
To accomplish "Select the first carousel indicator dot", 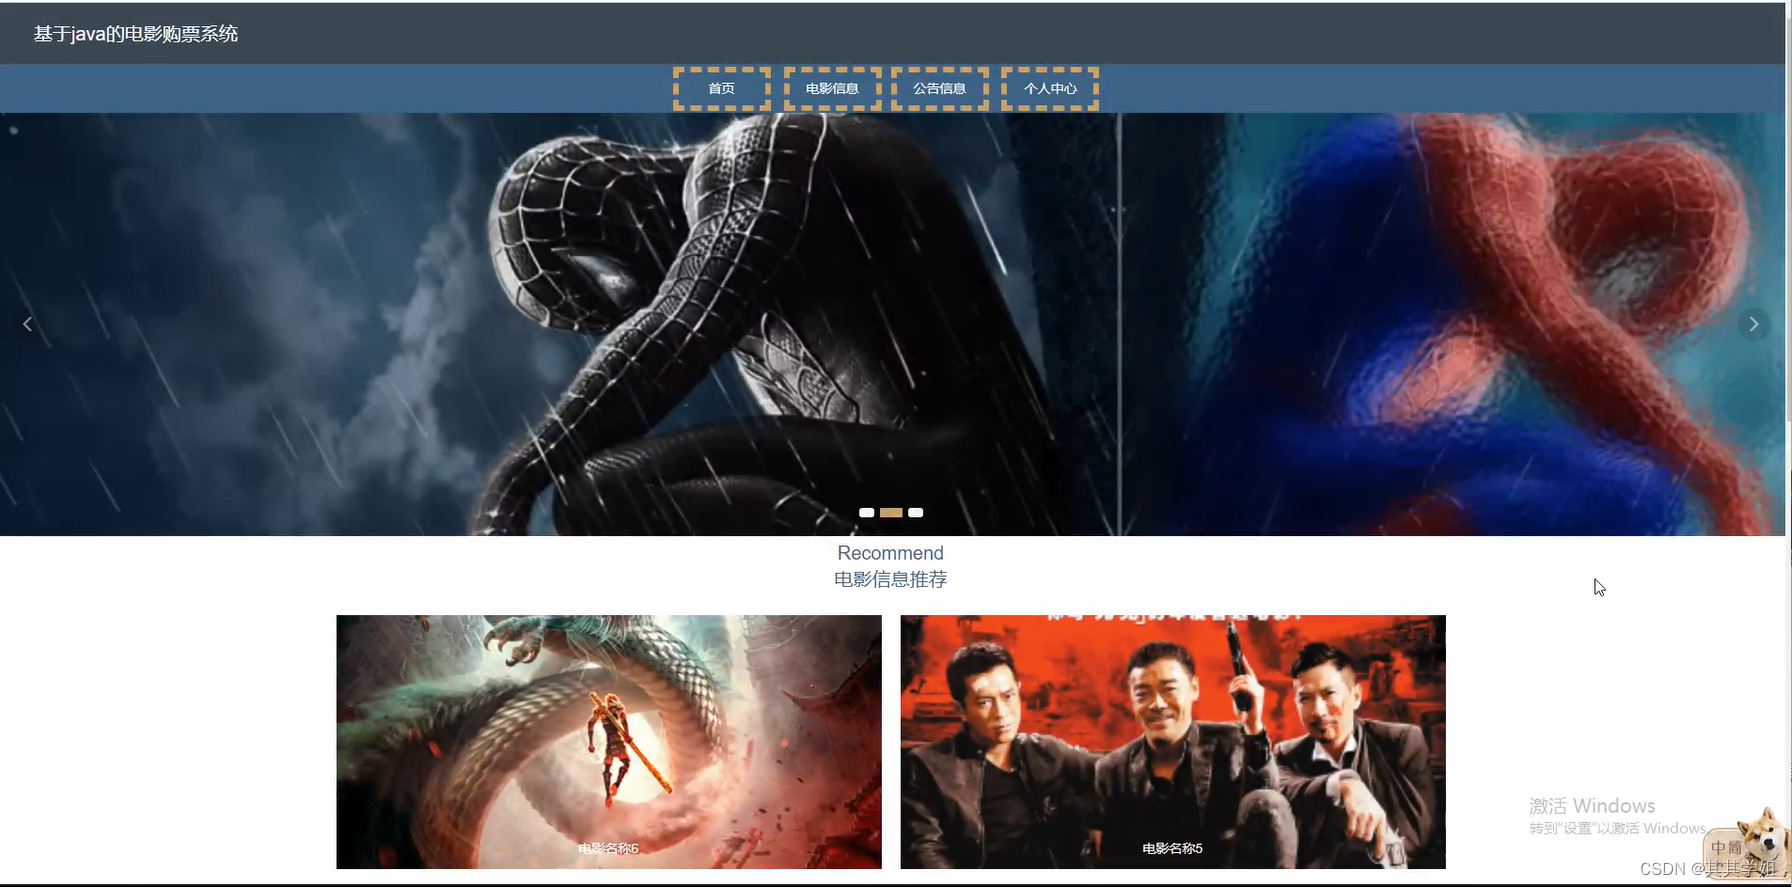I will 866,513.
